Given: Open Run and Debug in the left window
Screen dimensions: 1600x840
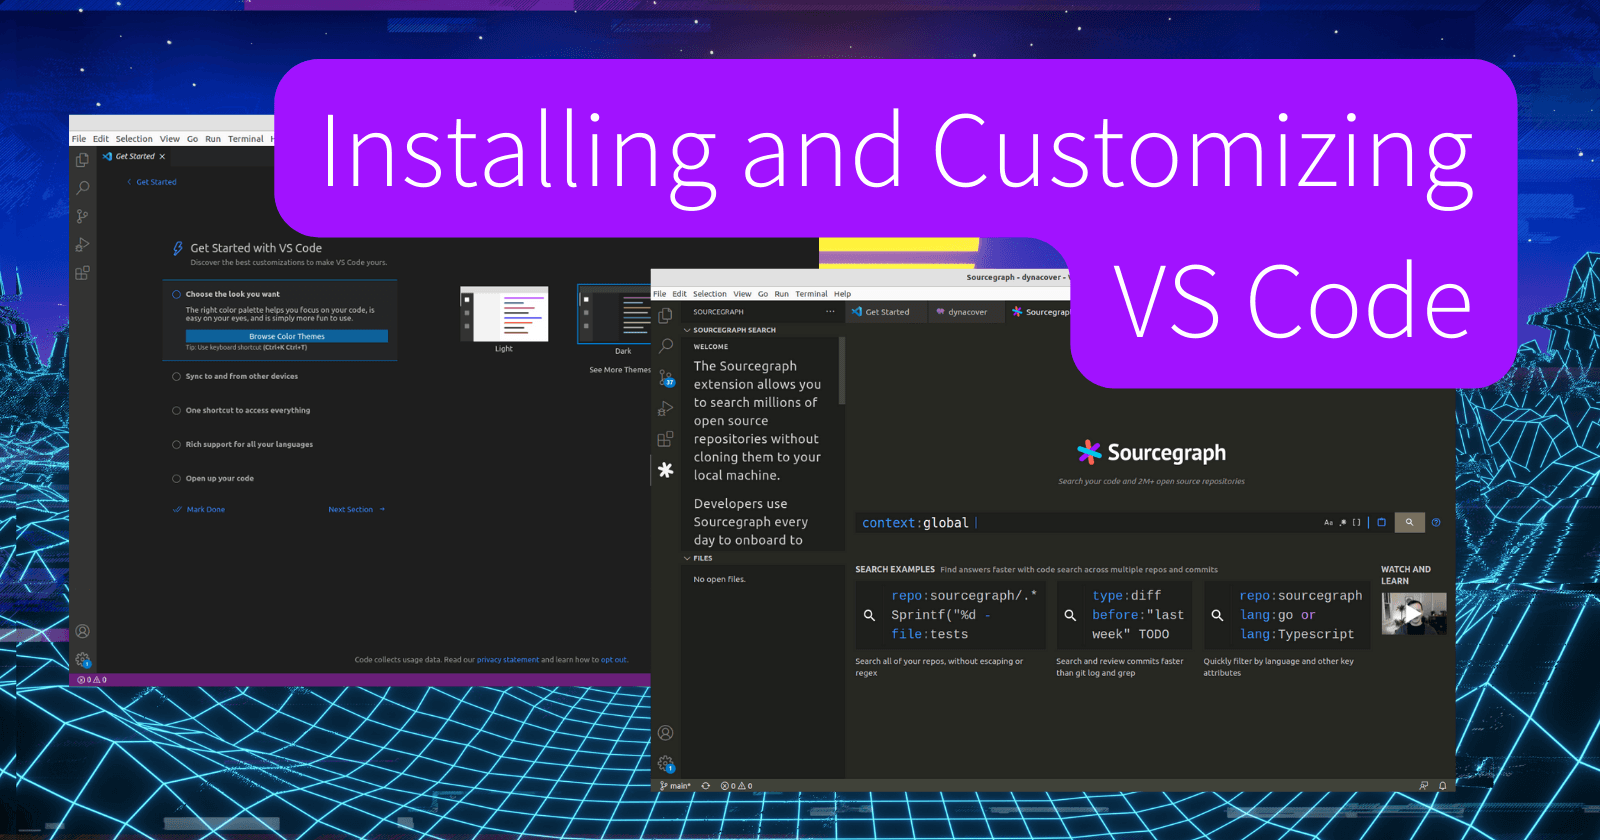Looking at the screenshot, I should point(83,245).
